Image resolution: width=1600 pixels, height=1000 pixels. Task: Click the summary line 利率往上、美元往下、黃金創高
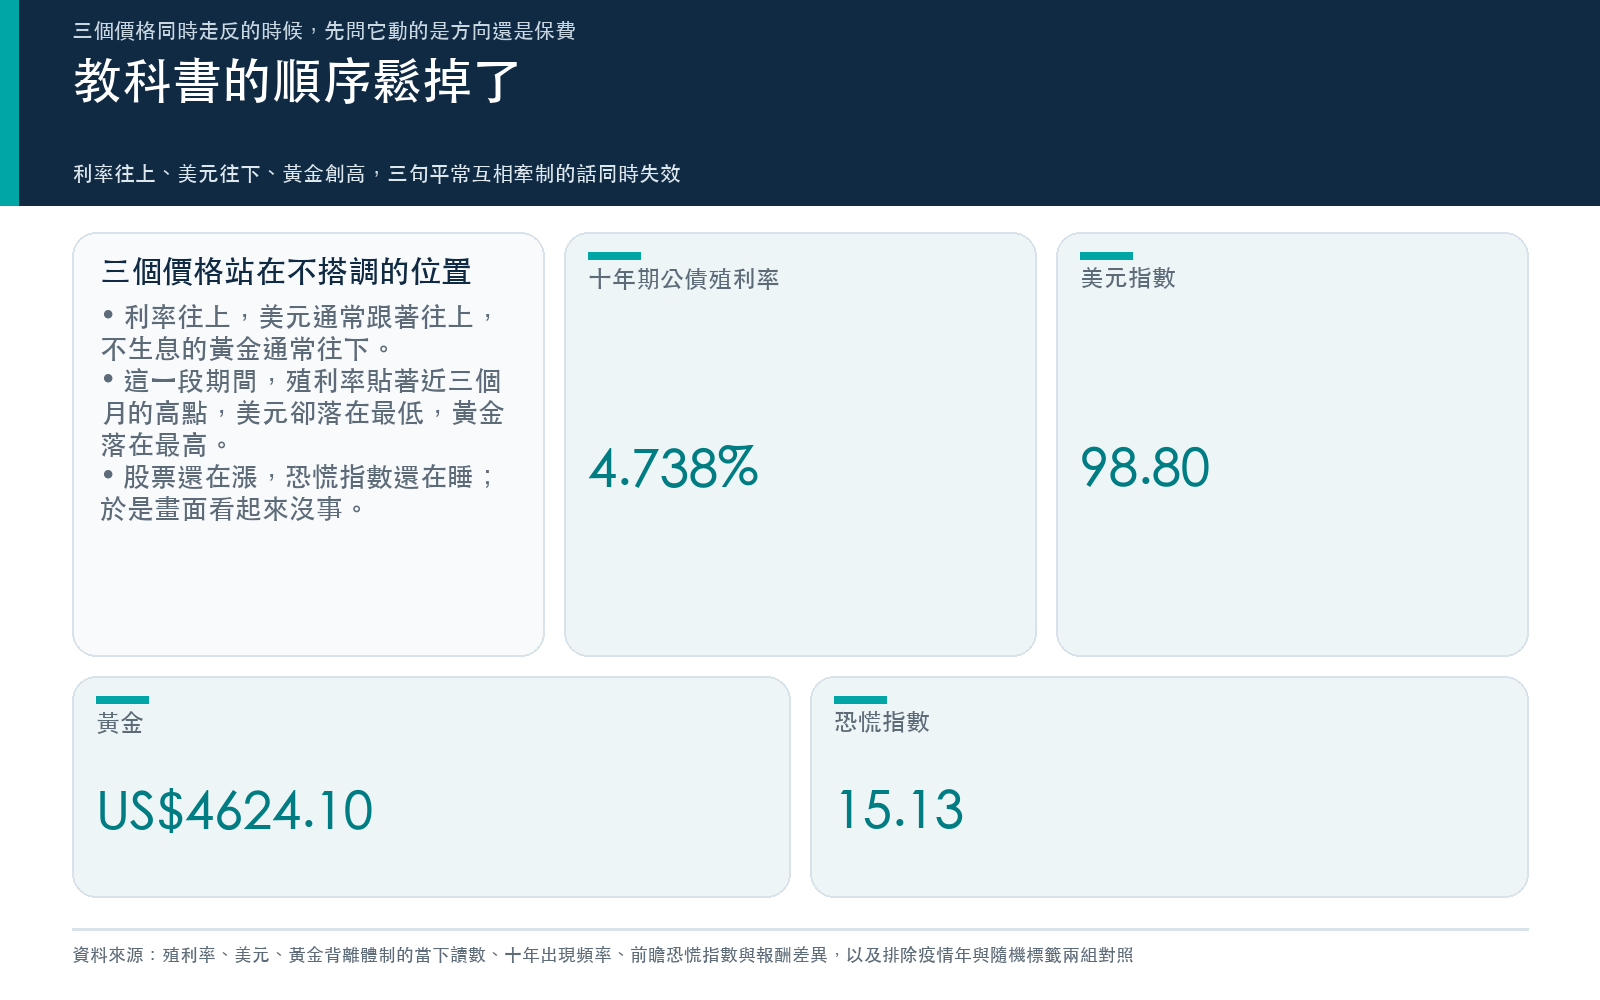point(377,174)
